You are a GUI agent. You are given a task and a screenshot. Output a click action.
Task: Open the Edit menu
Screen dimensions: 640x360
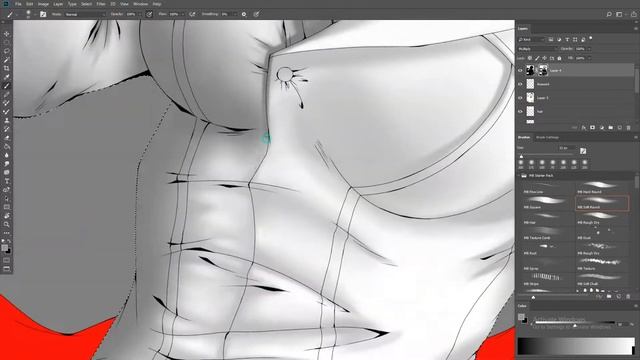coord(29,4)
